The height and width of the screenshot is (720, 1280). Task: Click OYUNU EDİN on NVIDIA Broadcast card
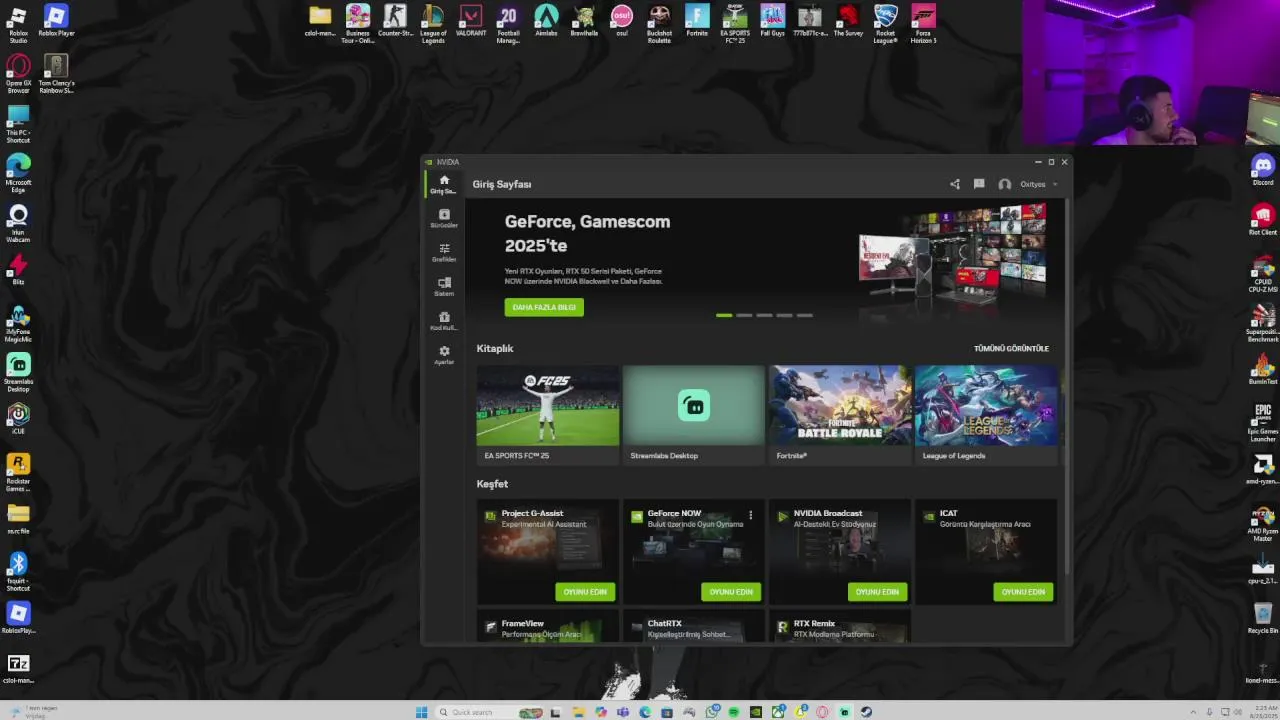pyautogui.click(x=877, y=592)
